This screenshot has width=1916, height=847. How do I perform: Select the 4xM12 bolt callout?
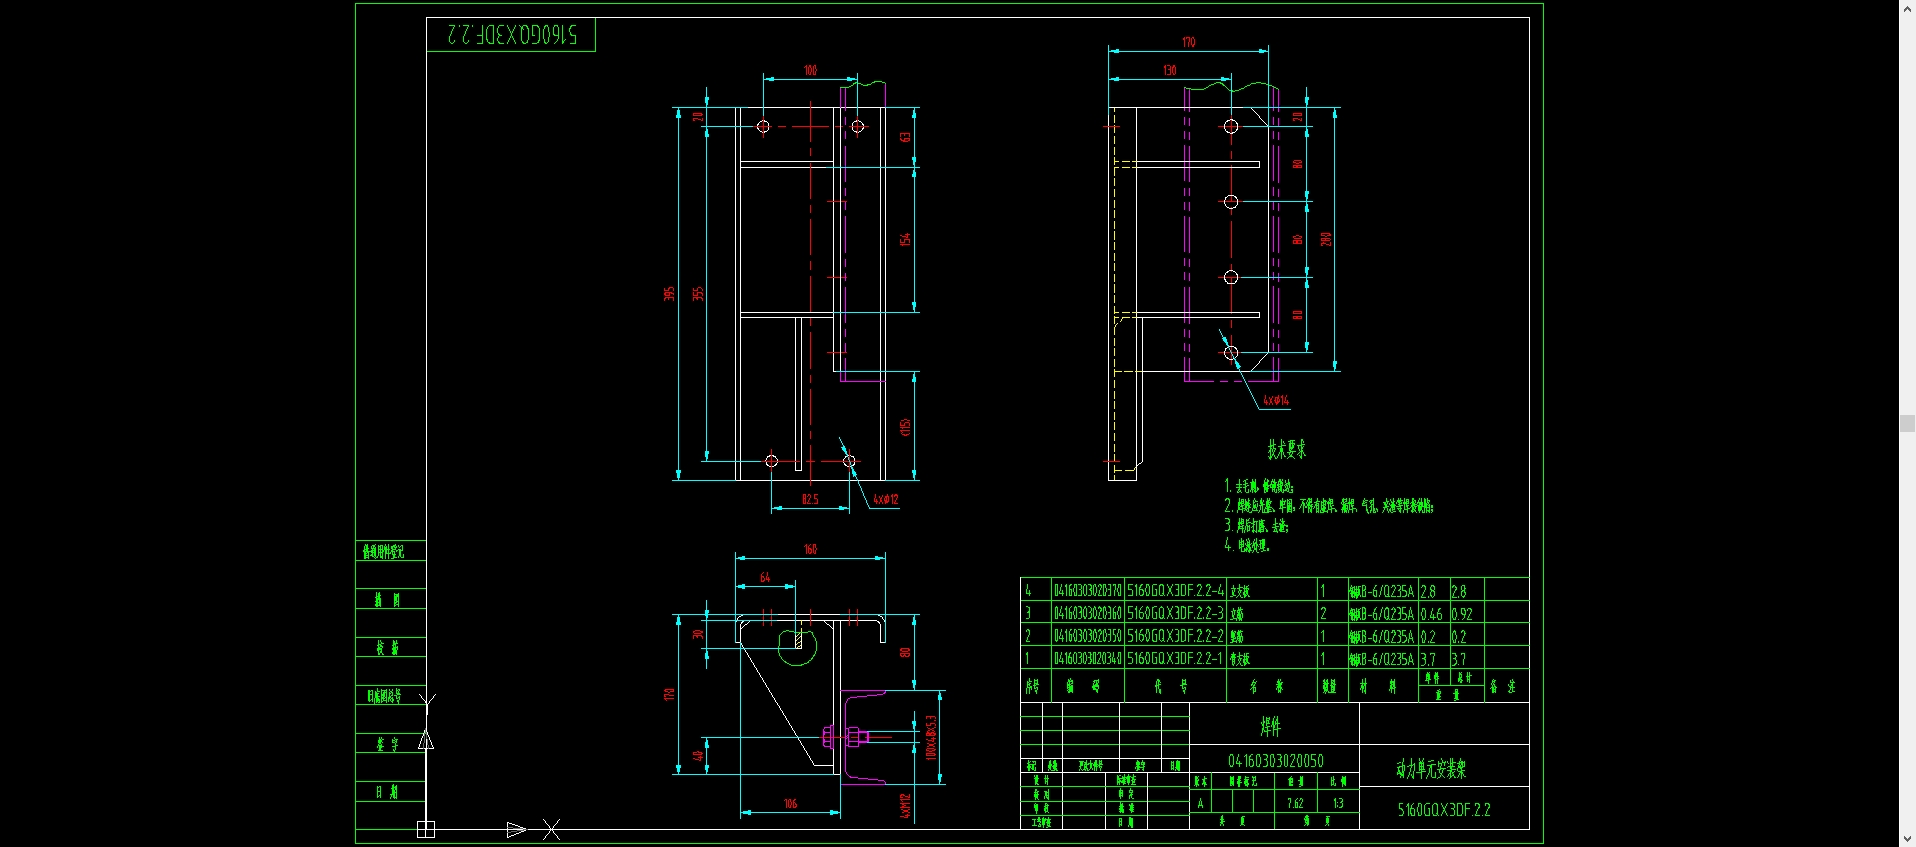[x=905, y=806]
